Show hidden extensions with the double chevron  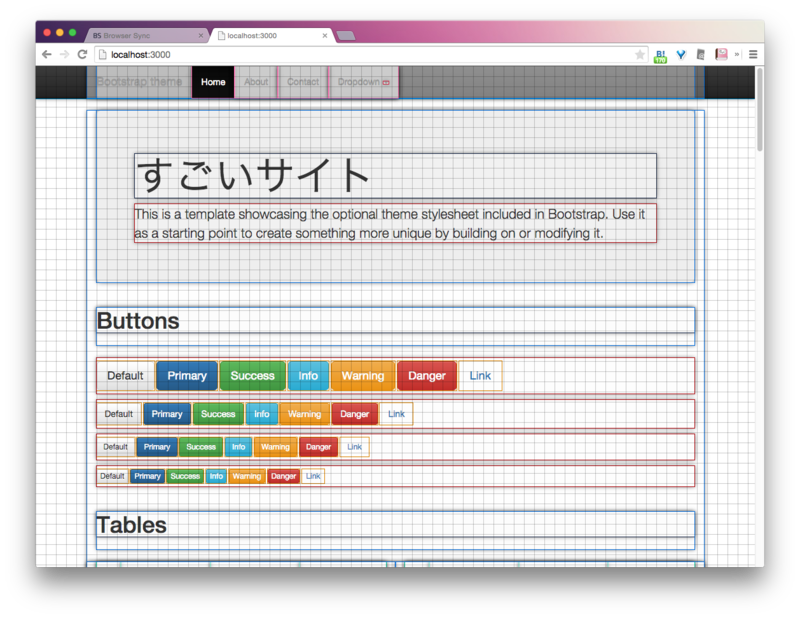(737, 54)
